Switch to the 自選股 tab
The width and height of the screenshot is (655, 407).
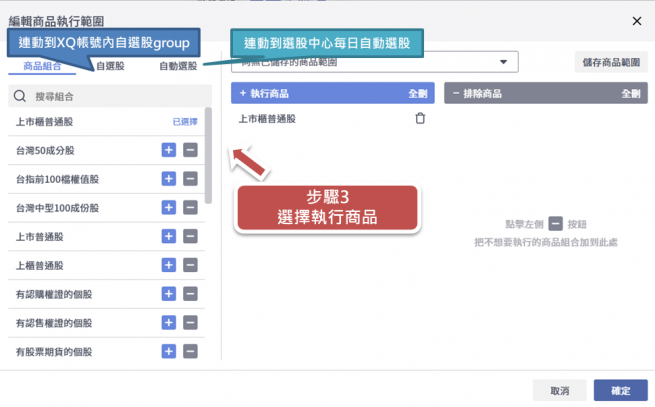[x=111, y=67]
